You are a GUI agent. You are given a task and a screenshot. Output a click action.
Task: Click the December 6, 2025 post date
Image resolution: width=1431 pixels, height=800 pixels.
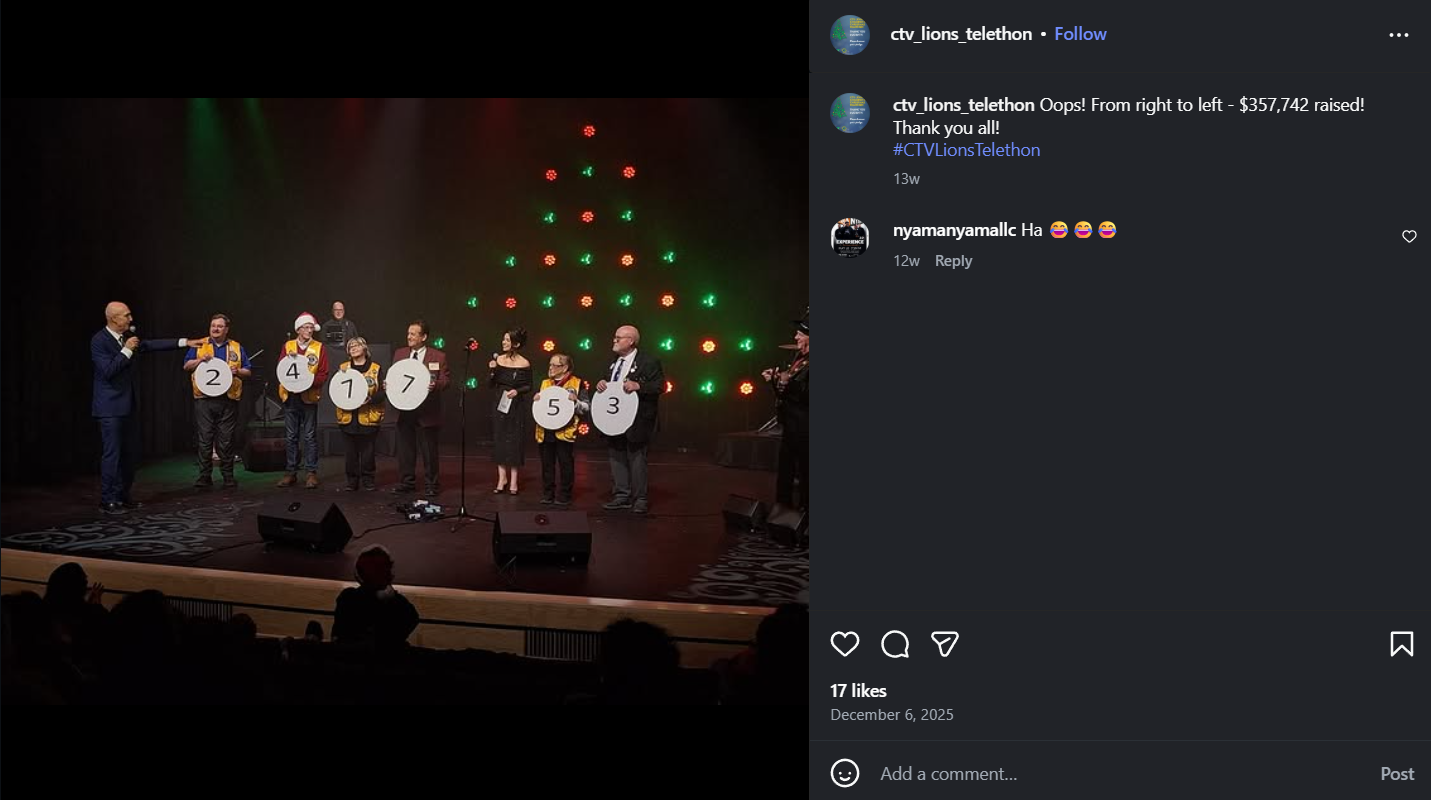892,714
